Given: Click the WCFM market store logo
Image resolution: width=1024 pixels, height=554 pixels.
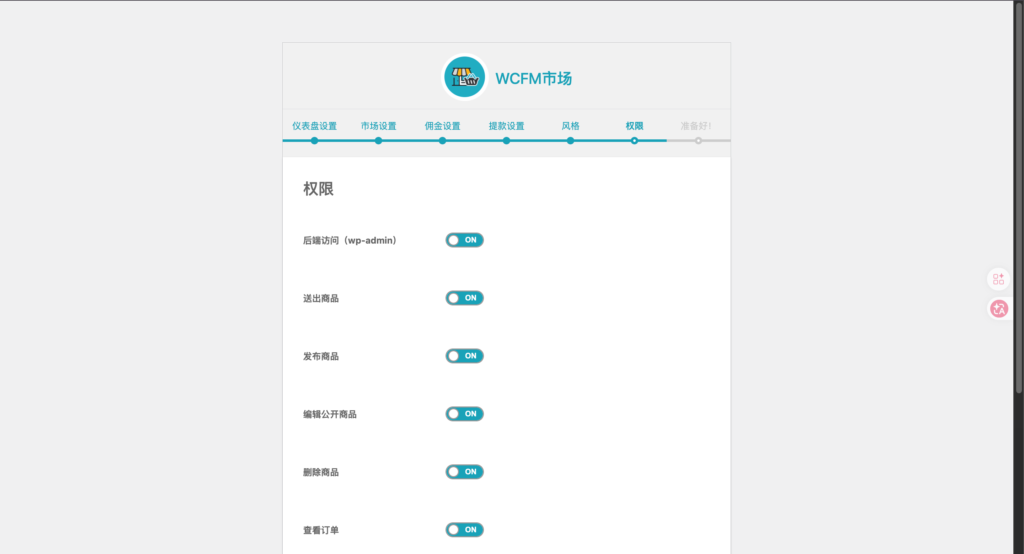Looking at the screenshot, I should pyautogui.click(x=464, y=77).
